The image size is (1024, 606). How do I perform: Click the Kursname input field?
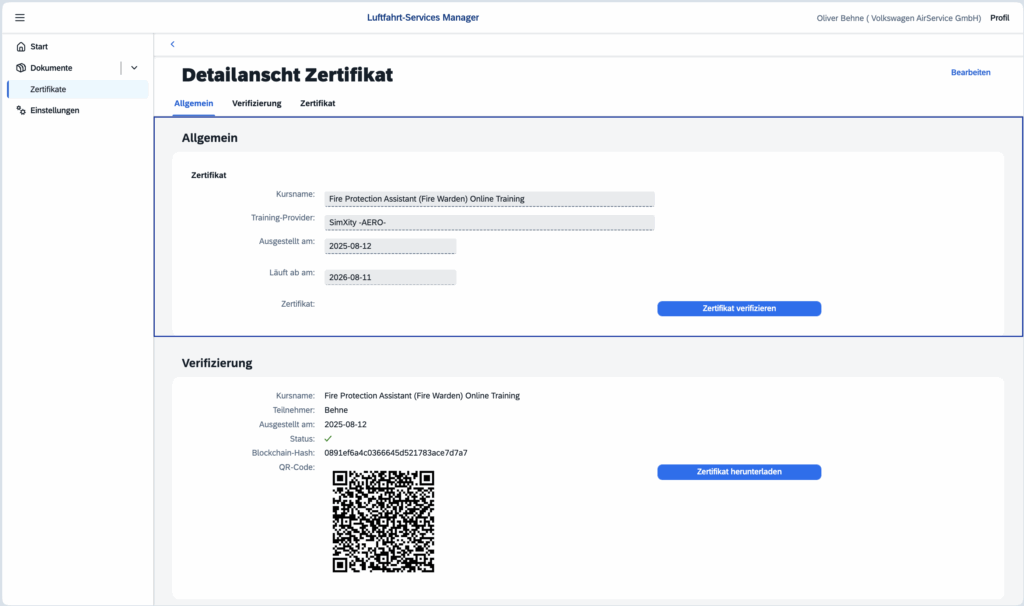tap(489, 199)
